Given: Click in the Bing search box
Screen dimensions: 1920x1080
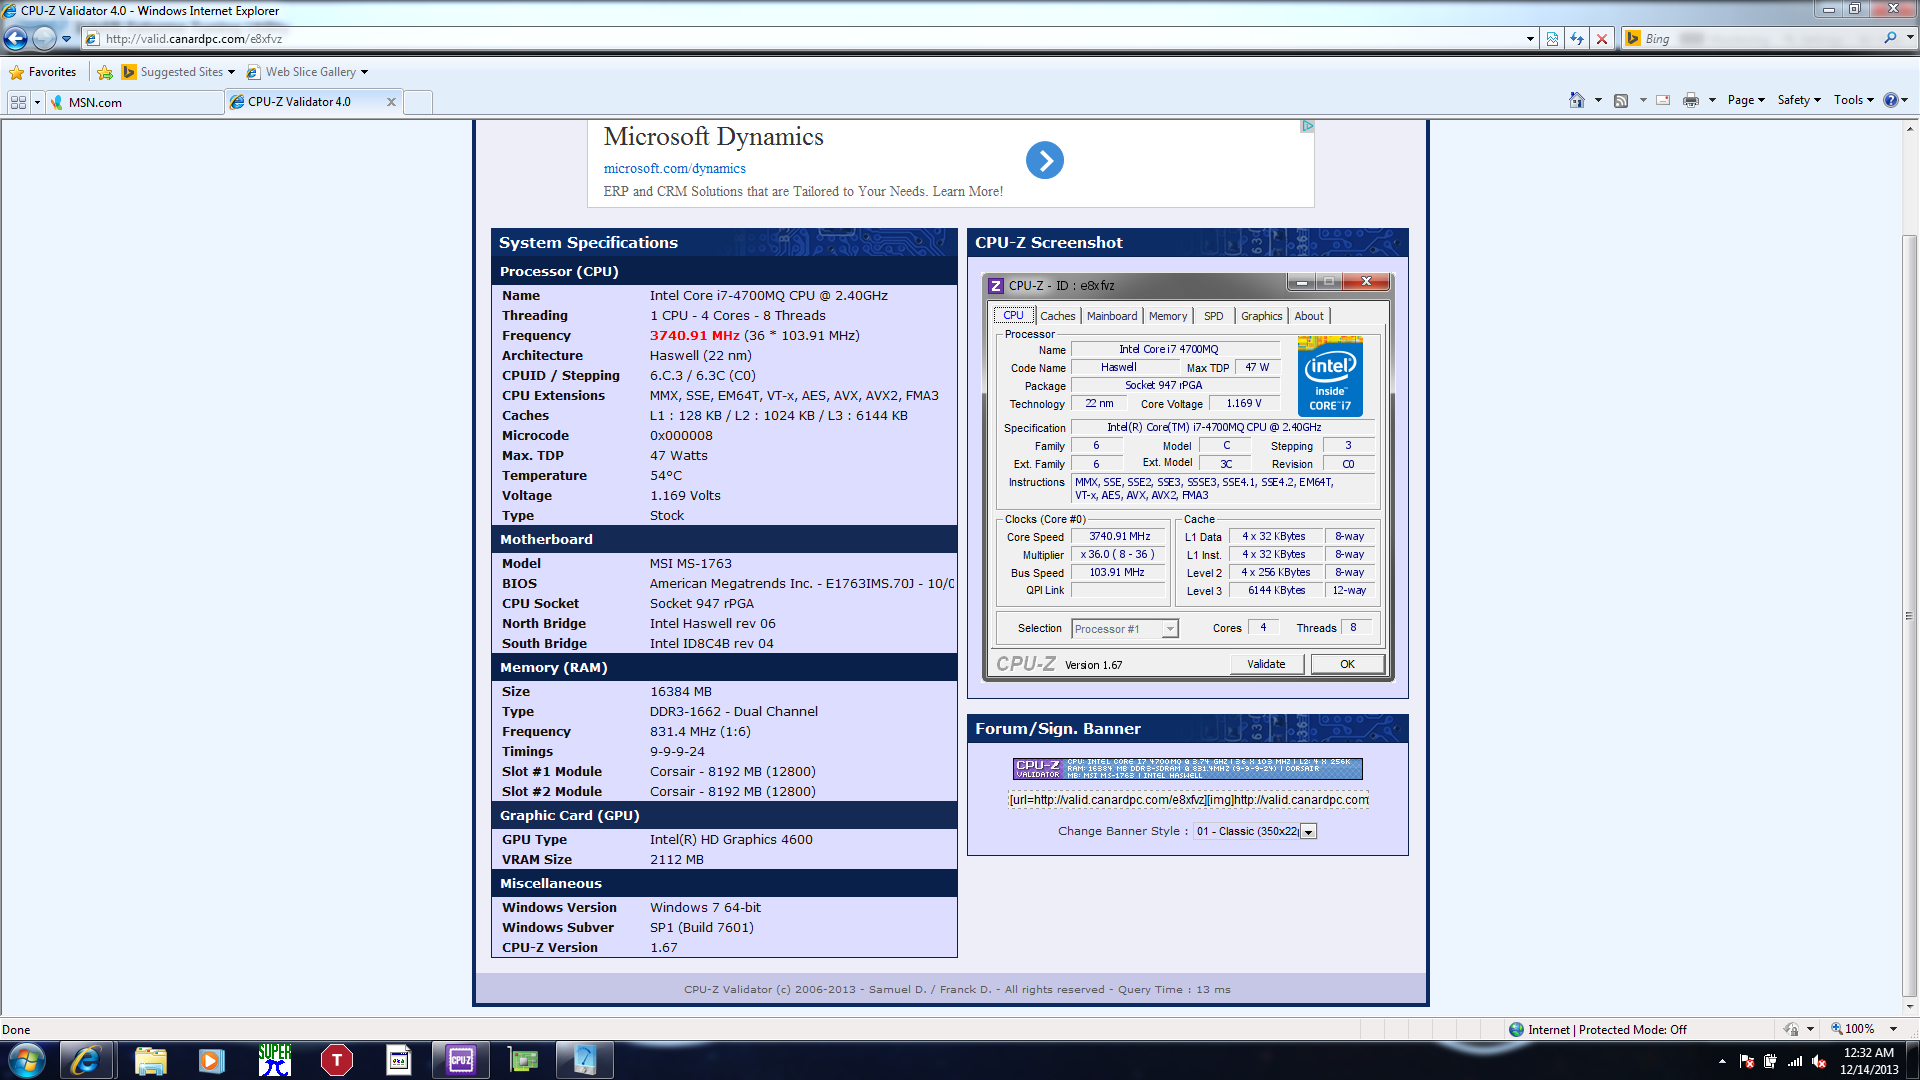Looking at the screenshot, I should point(1760,39).
